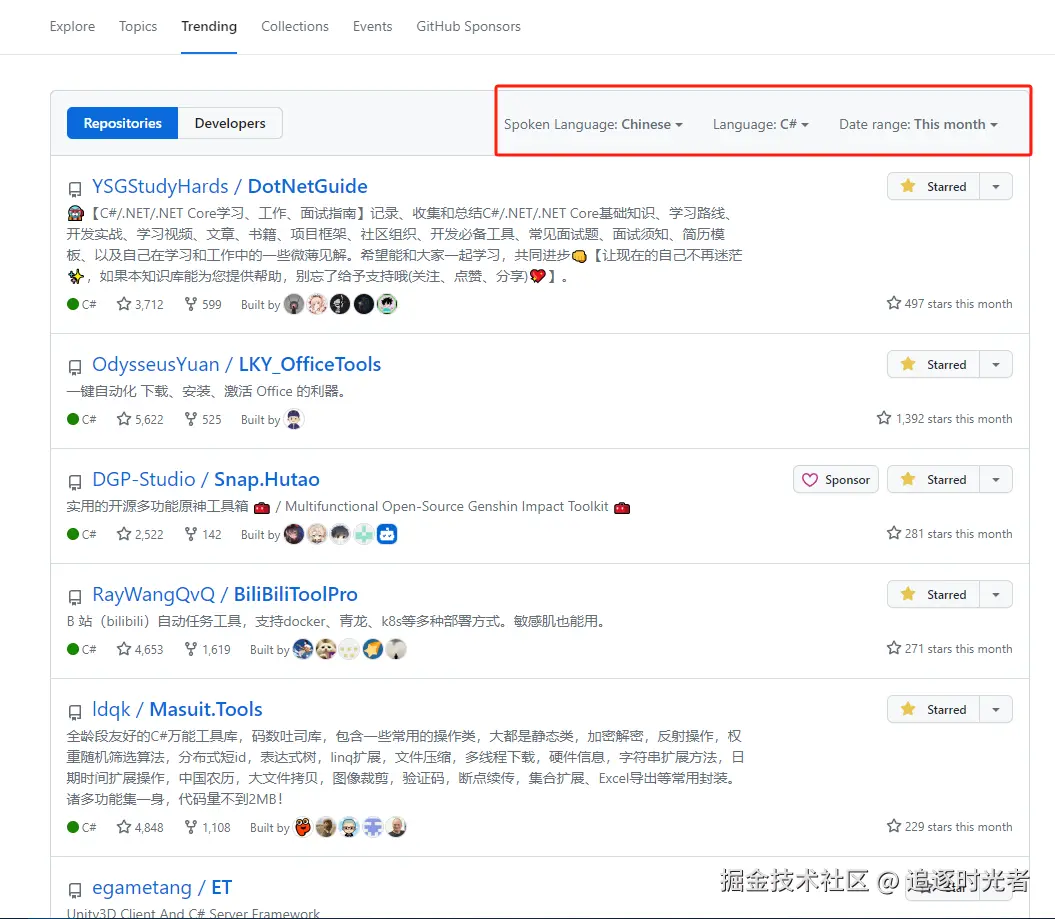Image resolution: width=1055 pixels, height=919 pixels.
Task: Open the GitHub Sponsors tab
Action: pos(468,26)
